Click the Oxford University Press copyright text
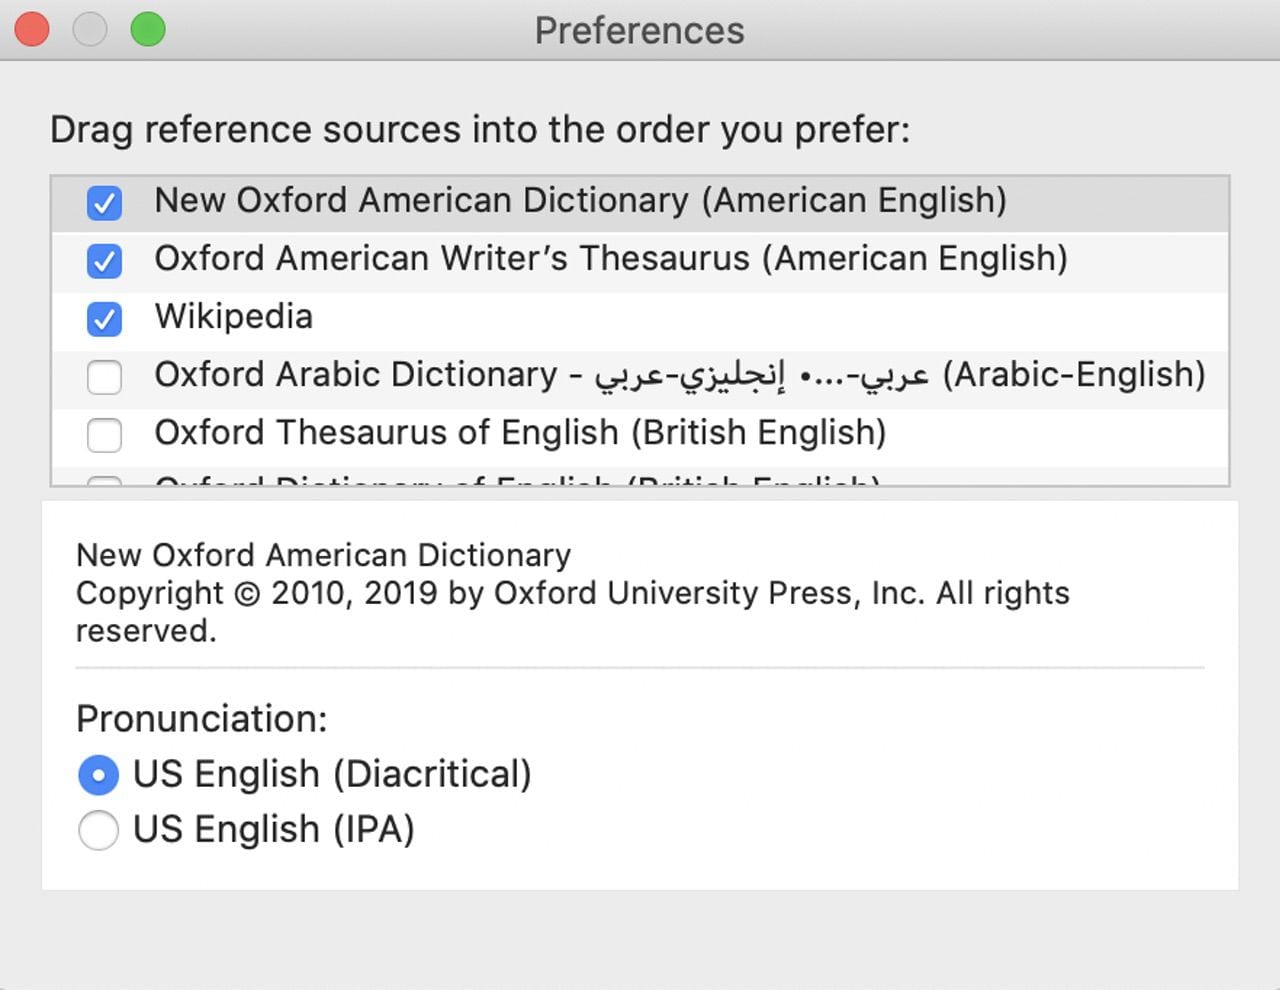1280x990 pixels. coord(572,593)
